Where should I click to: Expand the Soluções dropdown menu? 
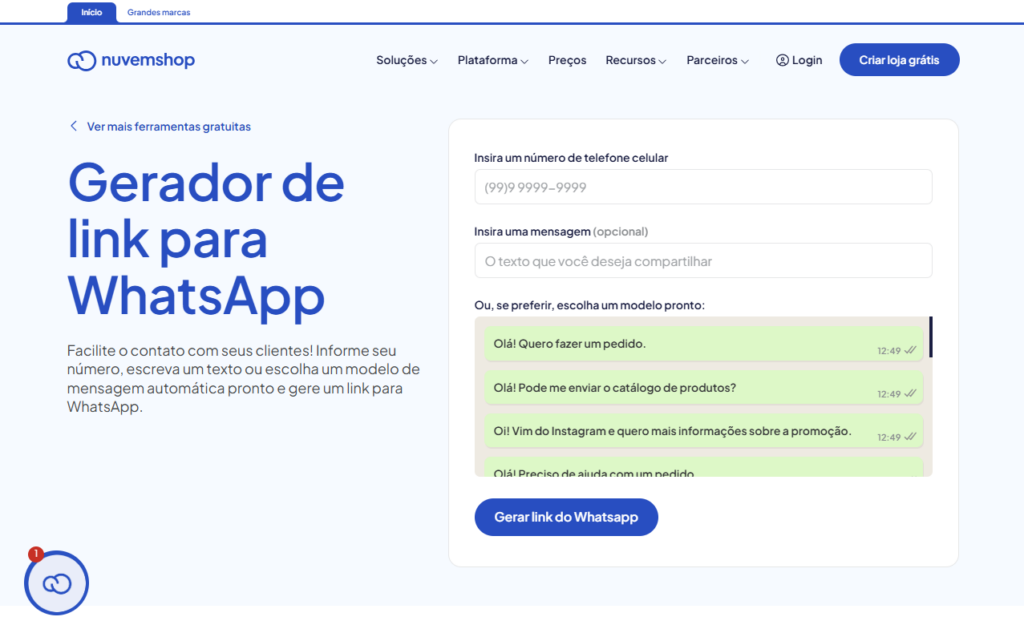(x=406, y=60)
